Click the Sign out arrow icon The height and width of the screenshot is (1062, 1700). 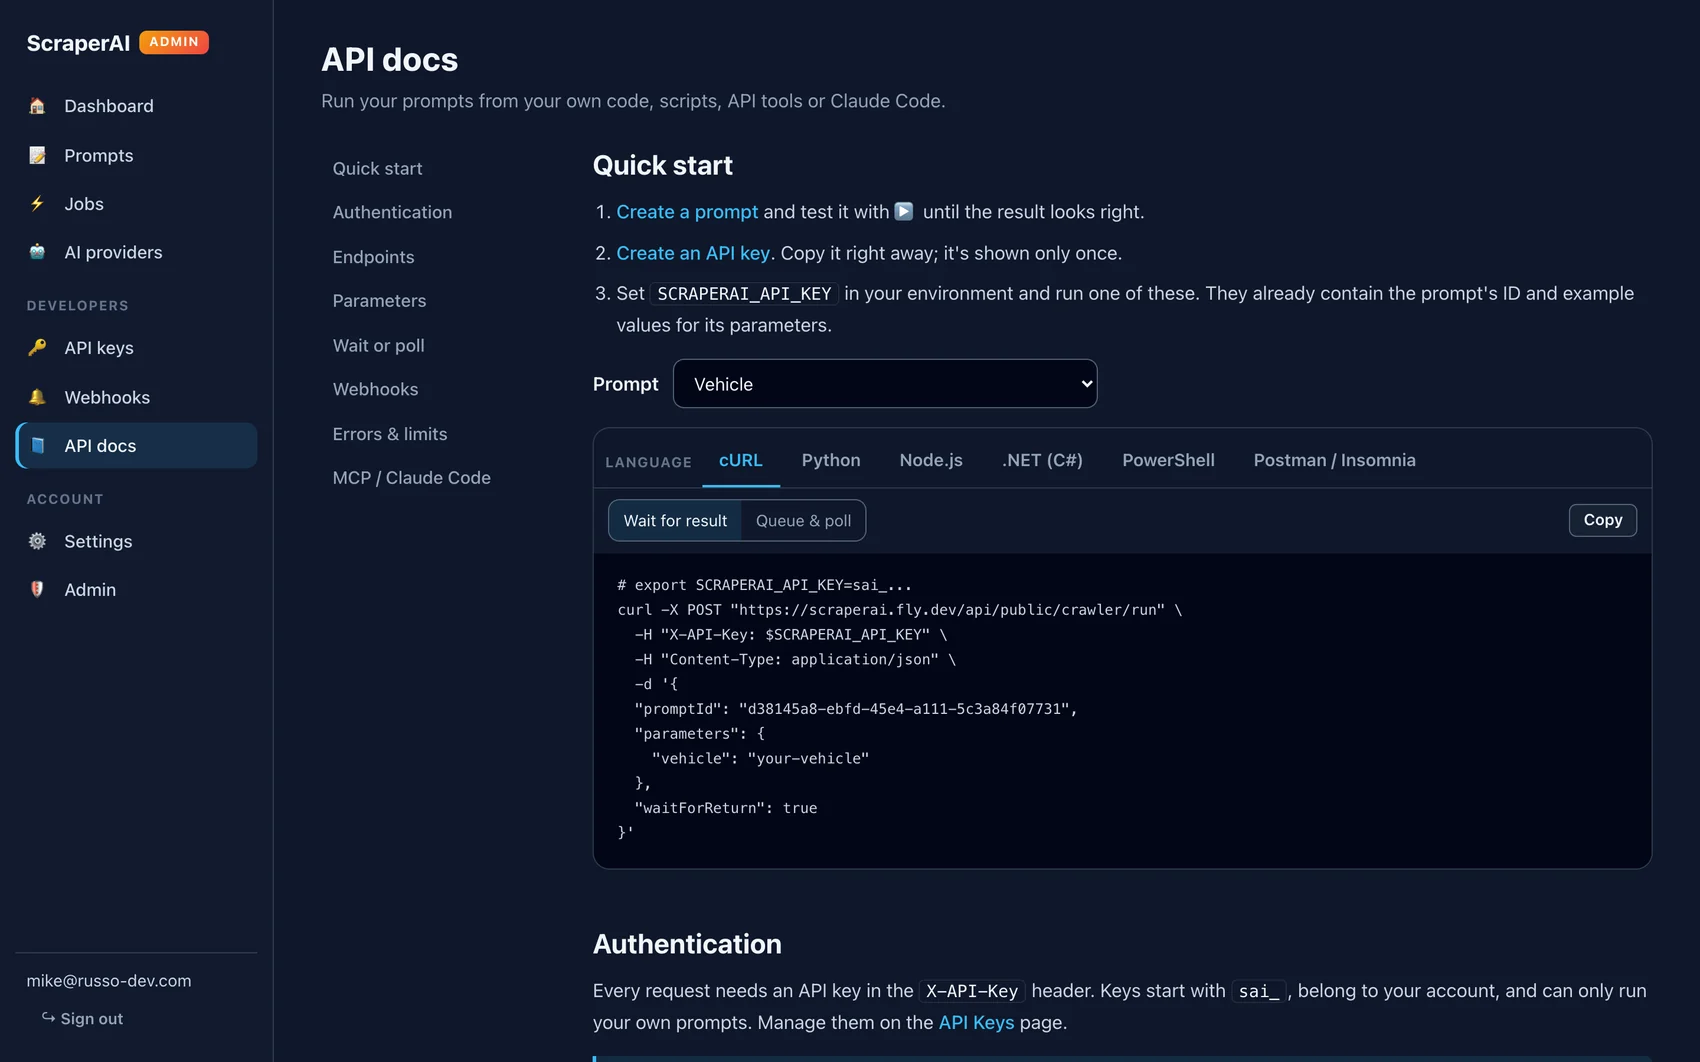click(x=48, y=1018)
